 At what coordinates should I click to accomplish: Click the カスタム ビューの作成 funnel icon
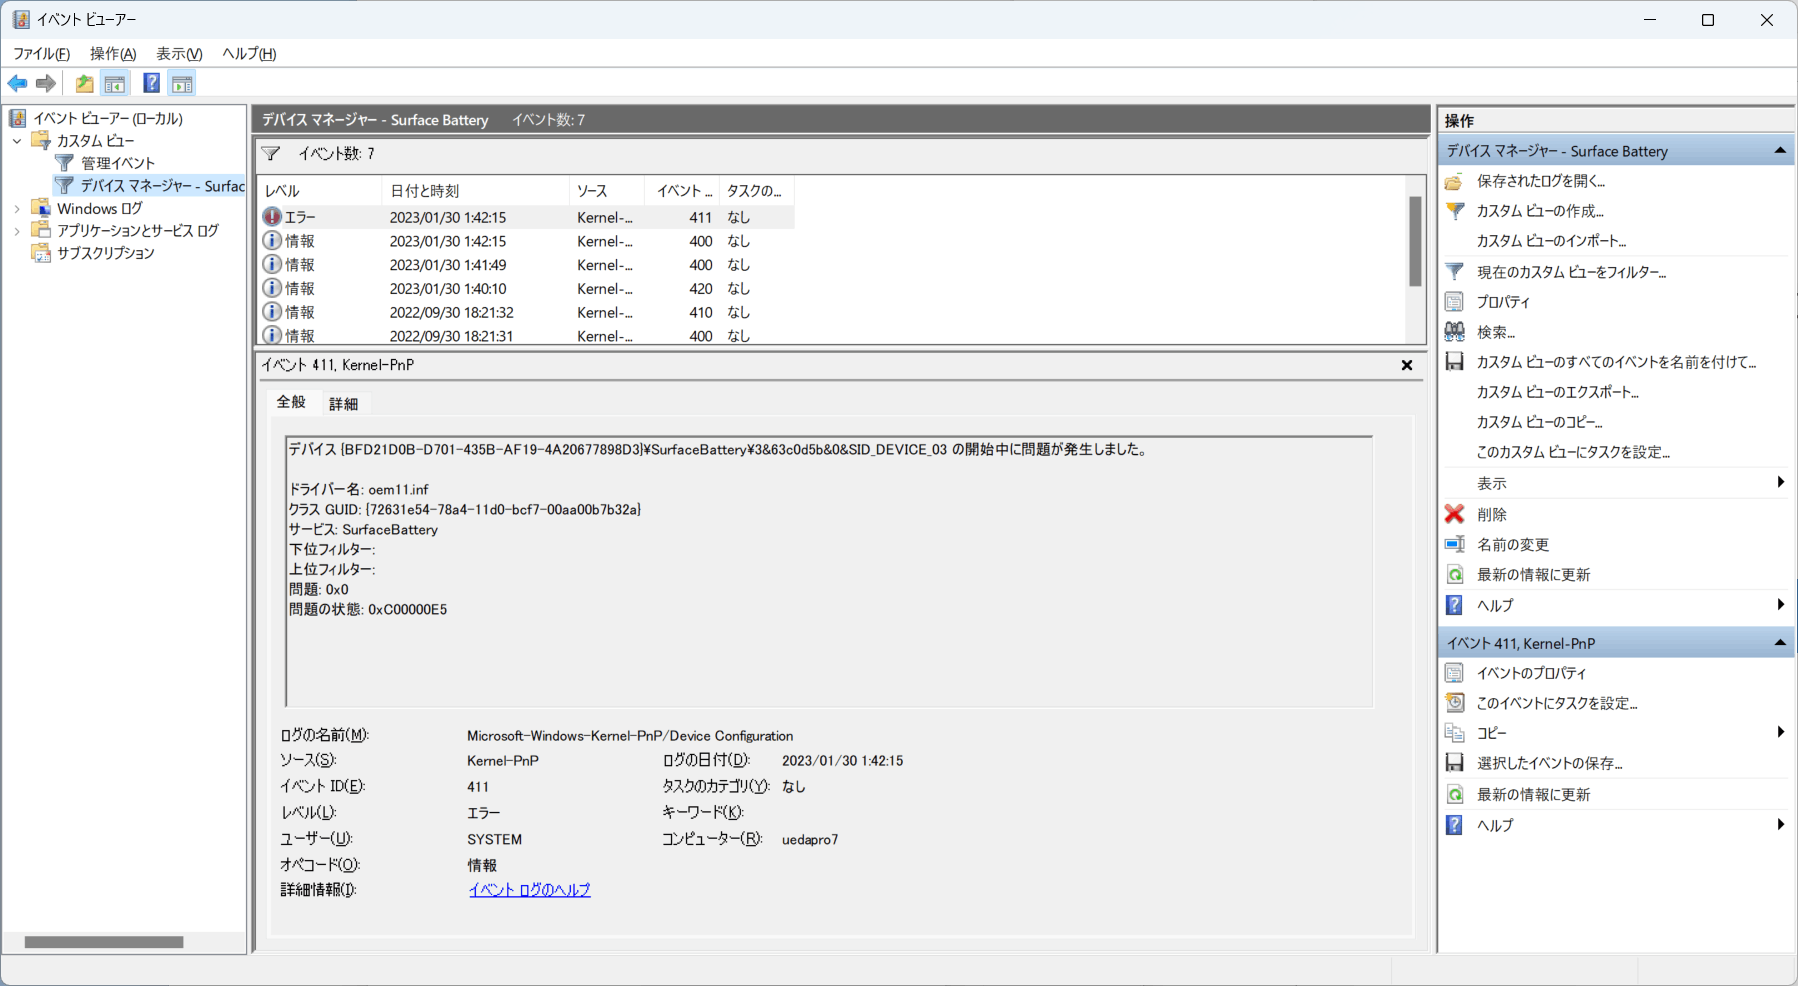point(1455,211)
